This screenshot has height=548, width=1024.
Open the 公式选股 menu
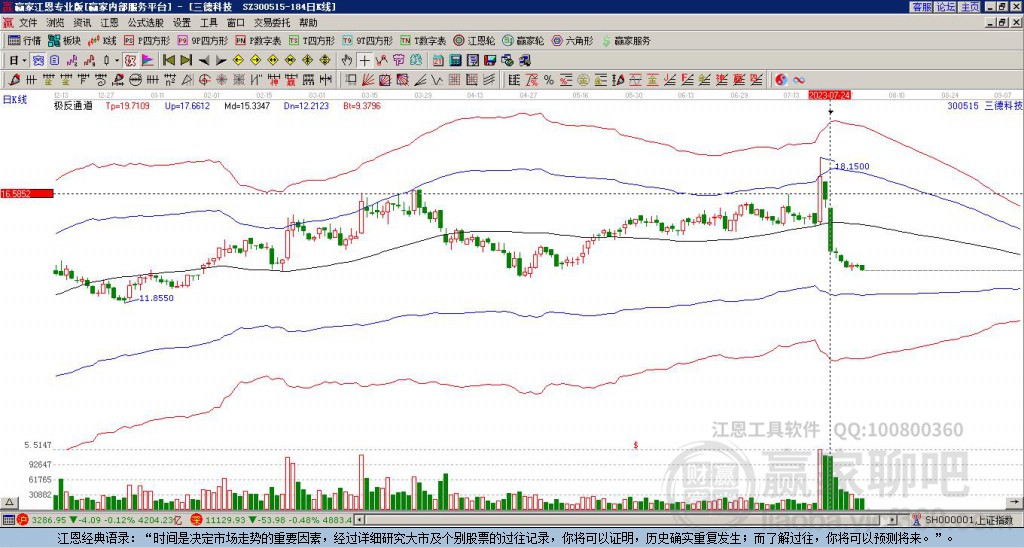tap(145, 23)
